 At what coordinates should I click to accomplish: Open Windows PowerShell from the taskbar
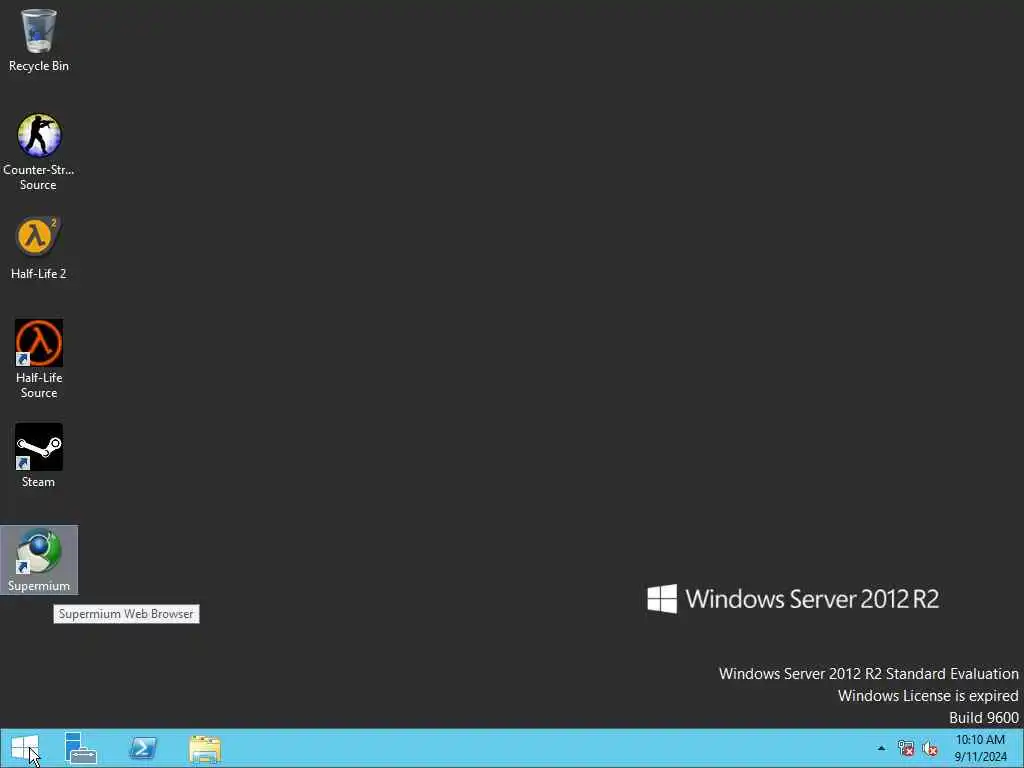(x=143, y=748)
